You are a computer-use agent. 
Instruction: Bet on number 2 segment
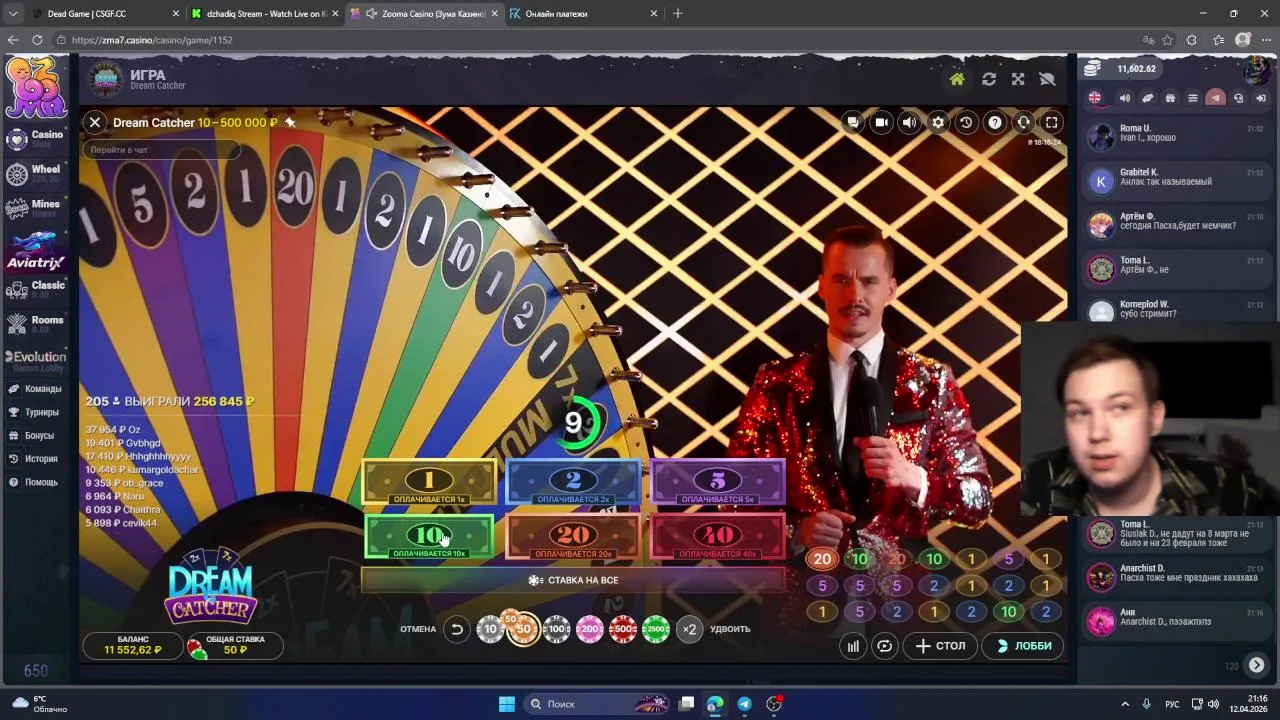pyautogui.click(x=573, y=483)
